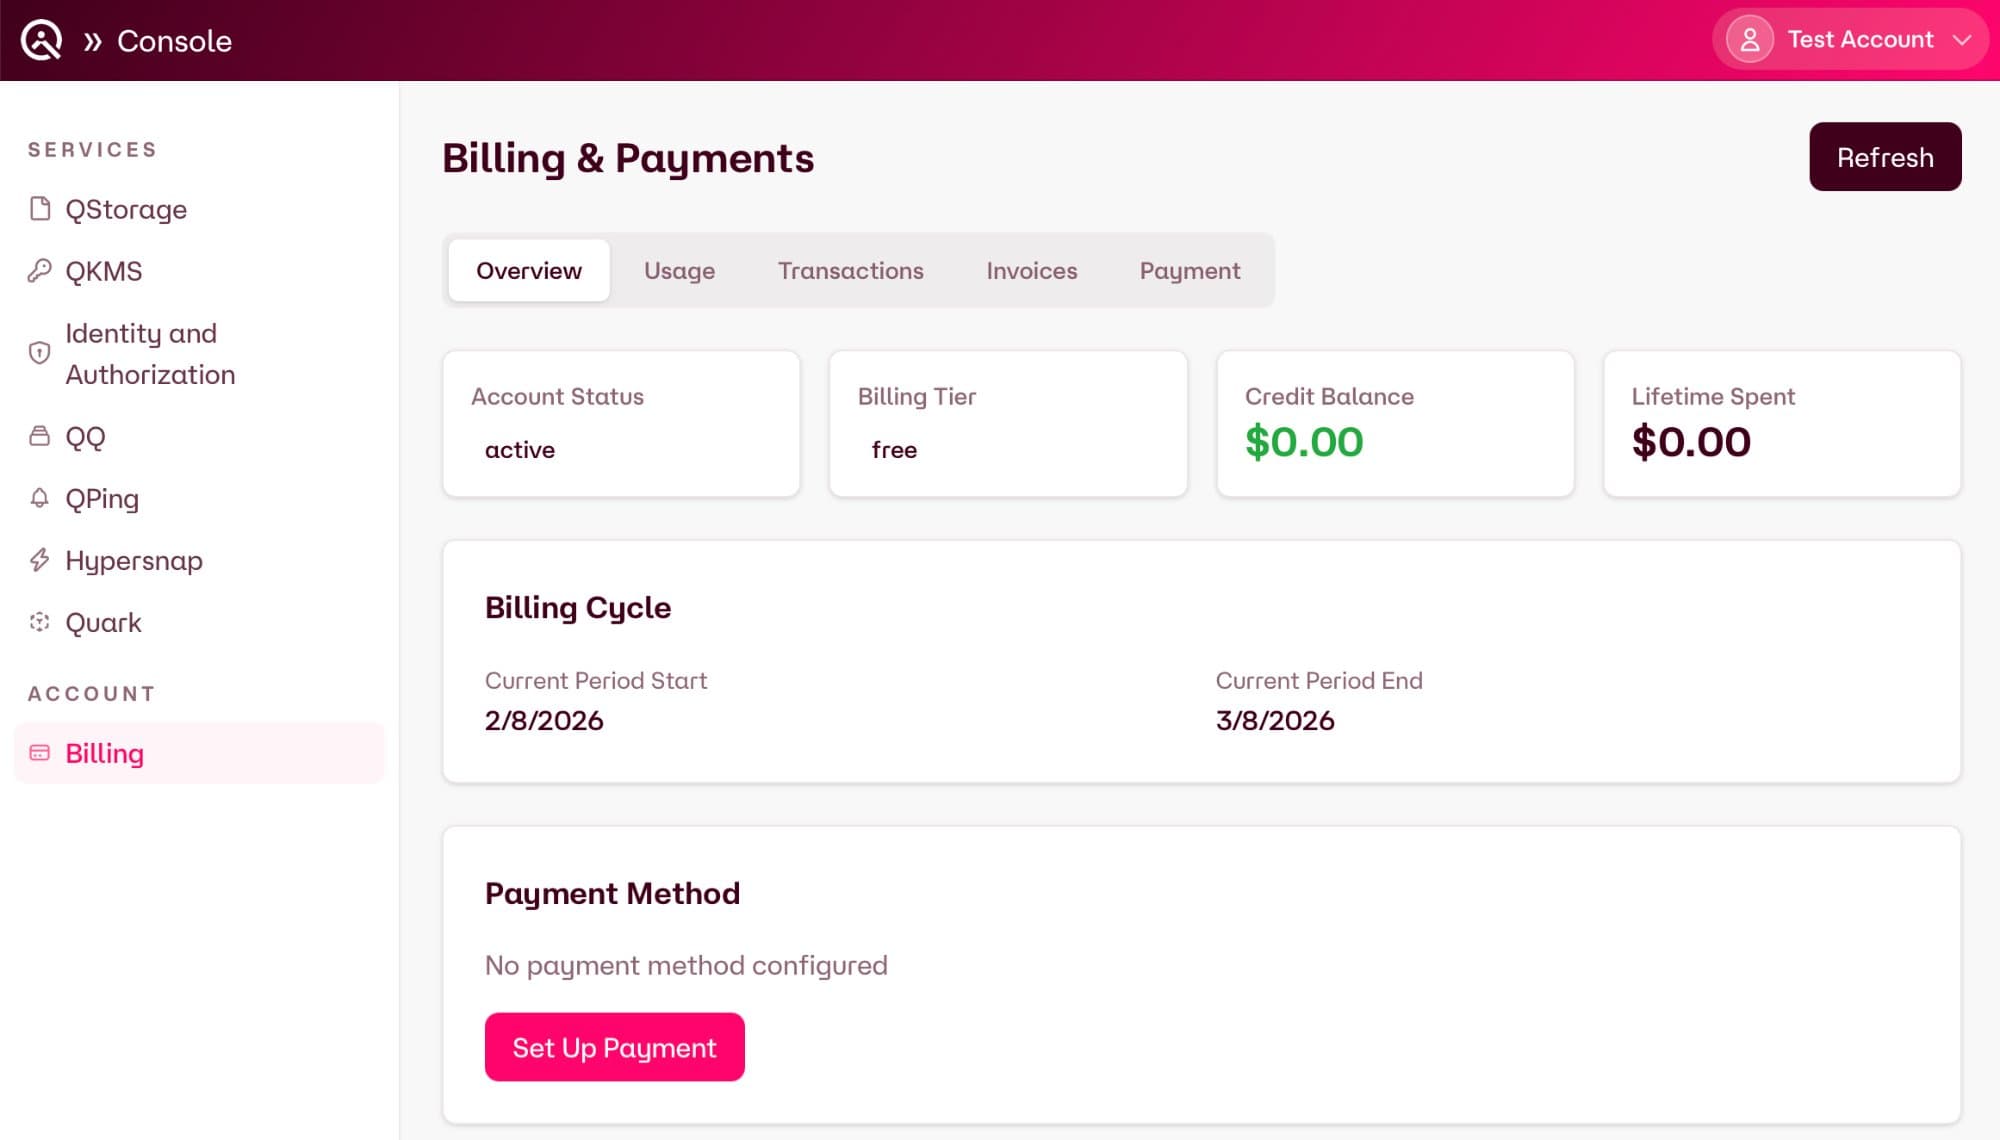Select the Overview tab
Viewport: 2000px width, 1140px height.
(x=528, y=271)
